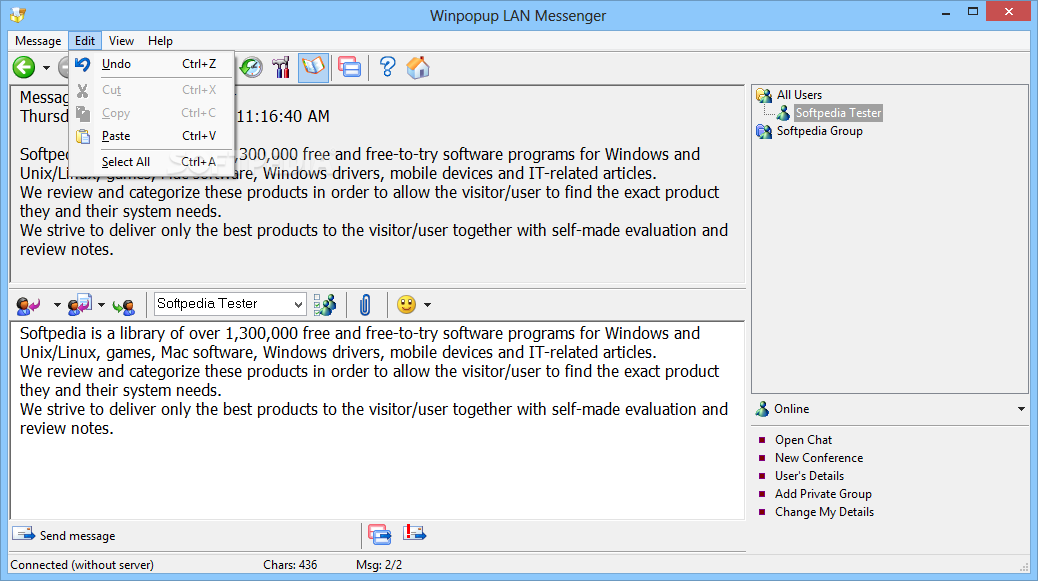Image resolution: width=1038 pixels, height=581 pixels.
Task: Toggle the open book user list icon
Action: [x=313, y=67]
